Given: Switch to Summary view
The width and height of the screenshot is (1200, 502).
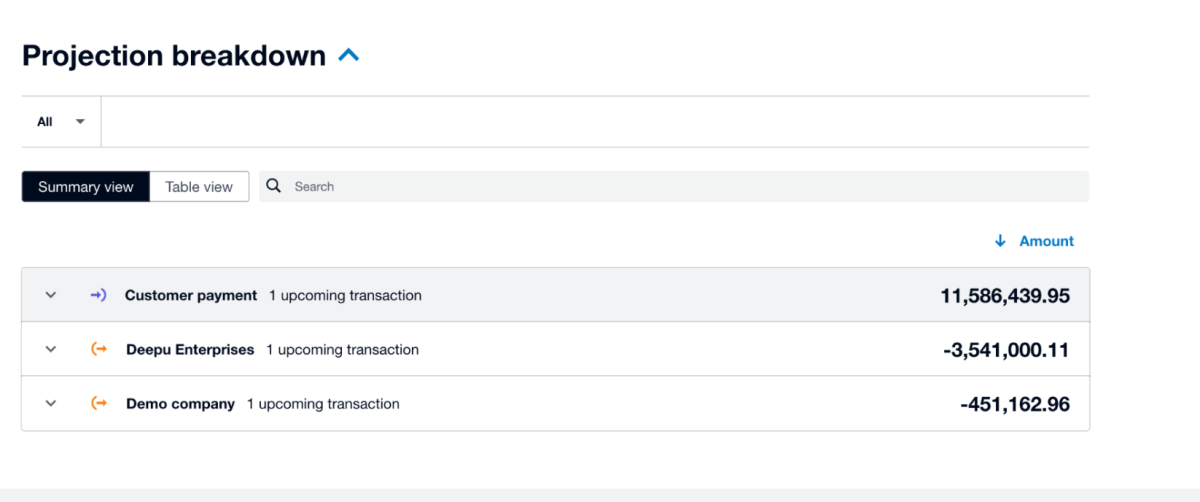Looking at the screenshot, I should [86, 187].
